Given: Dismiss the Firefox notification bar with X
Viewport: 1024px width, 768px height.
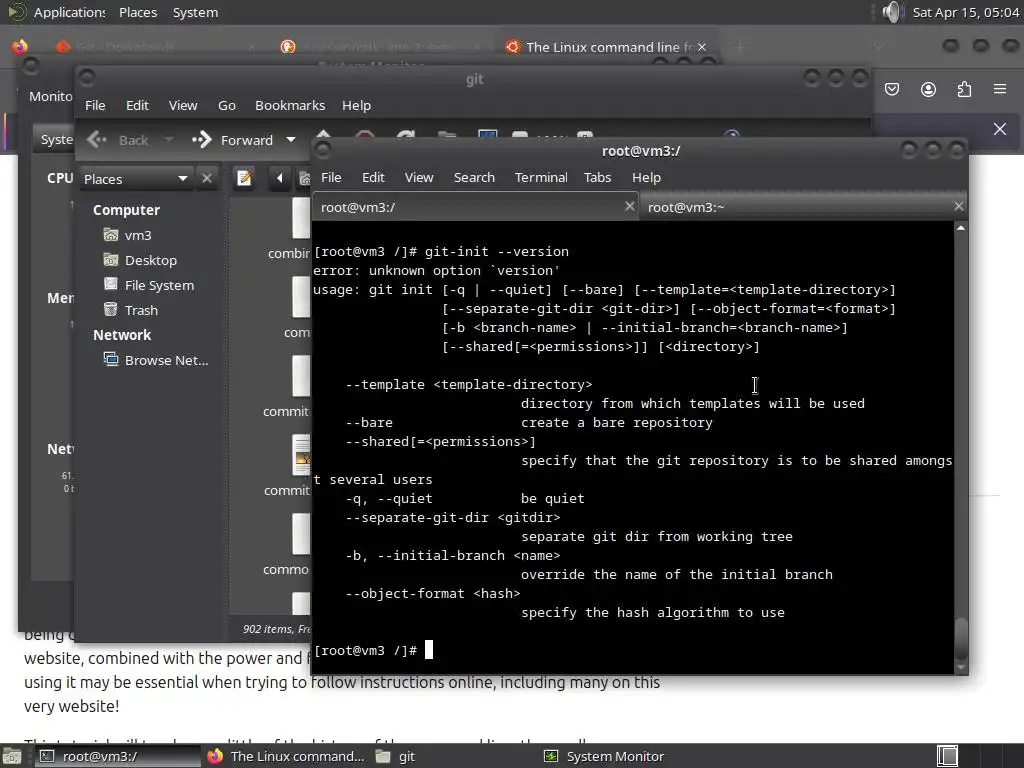Looking at the screenshot, I should tap(1000, 129).
